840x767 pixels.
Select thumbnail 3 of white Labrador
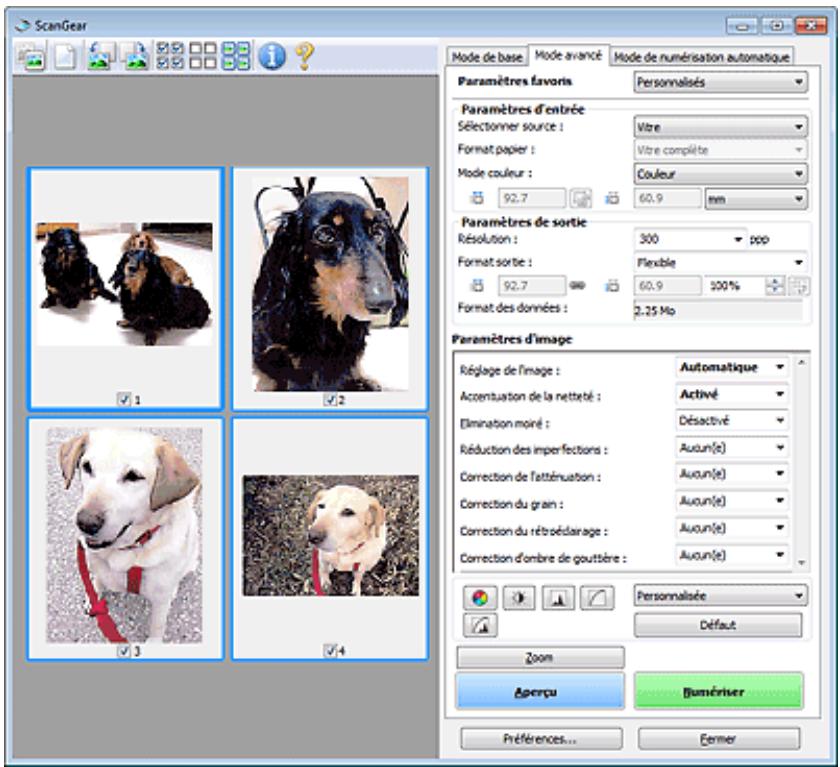coord(125,538)
